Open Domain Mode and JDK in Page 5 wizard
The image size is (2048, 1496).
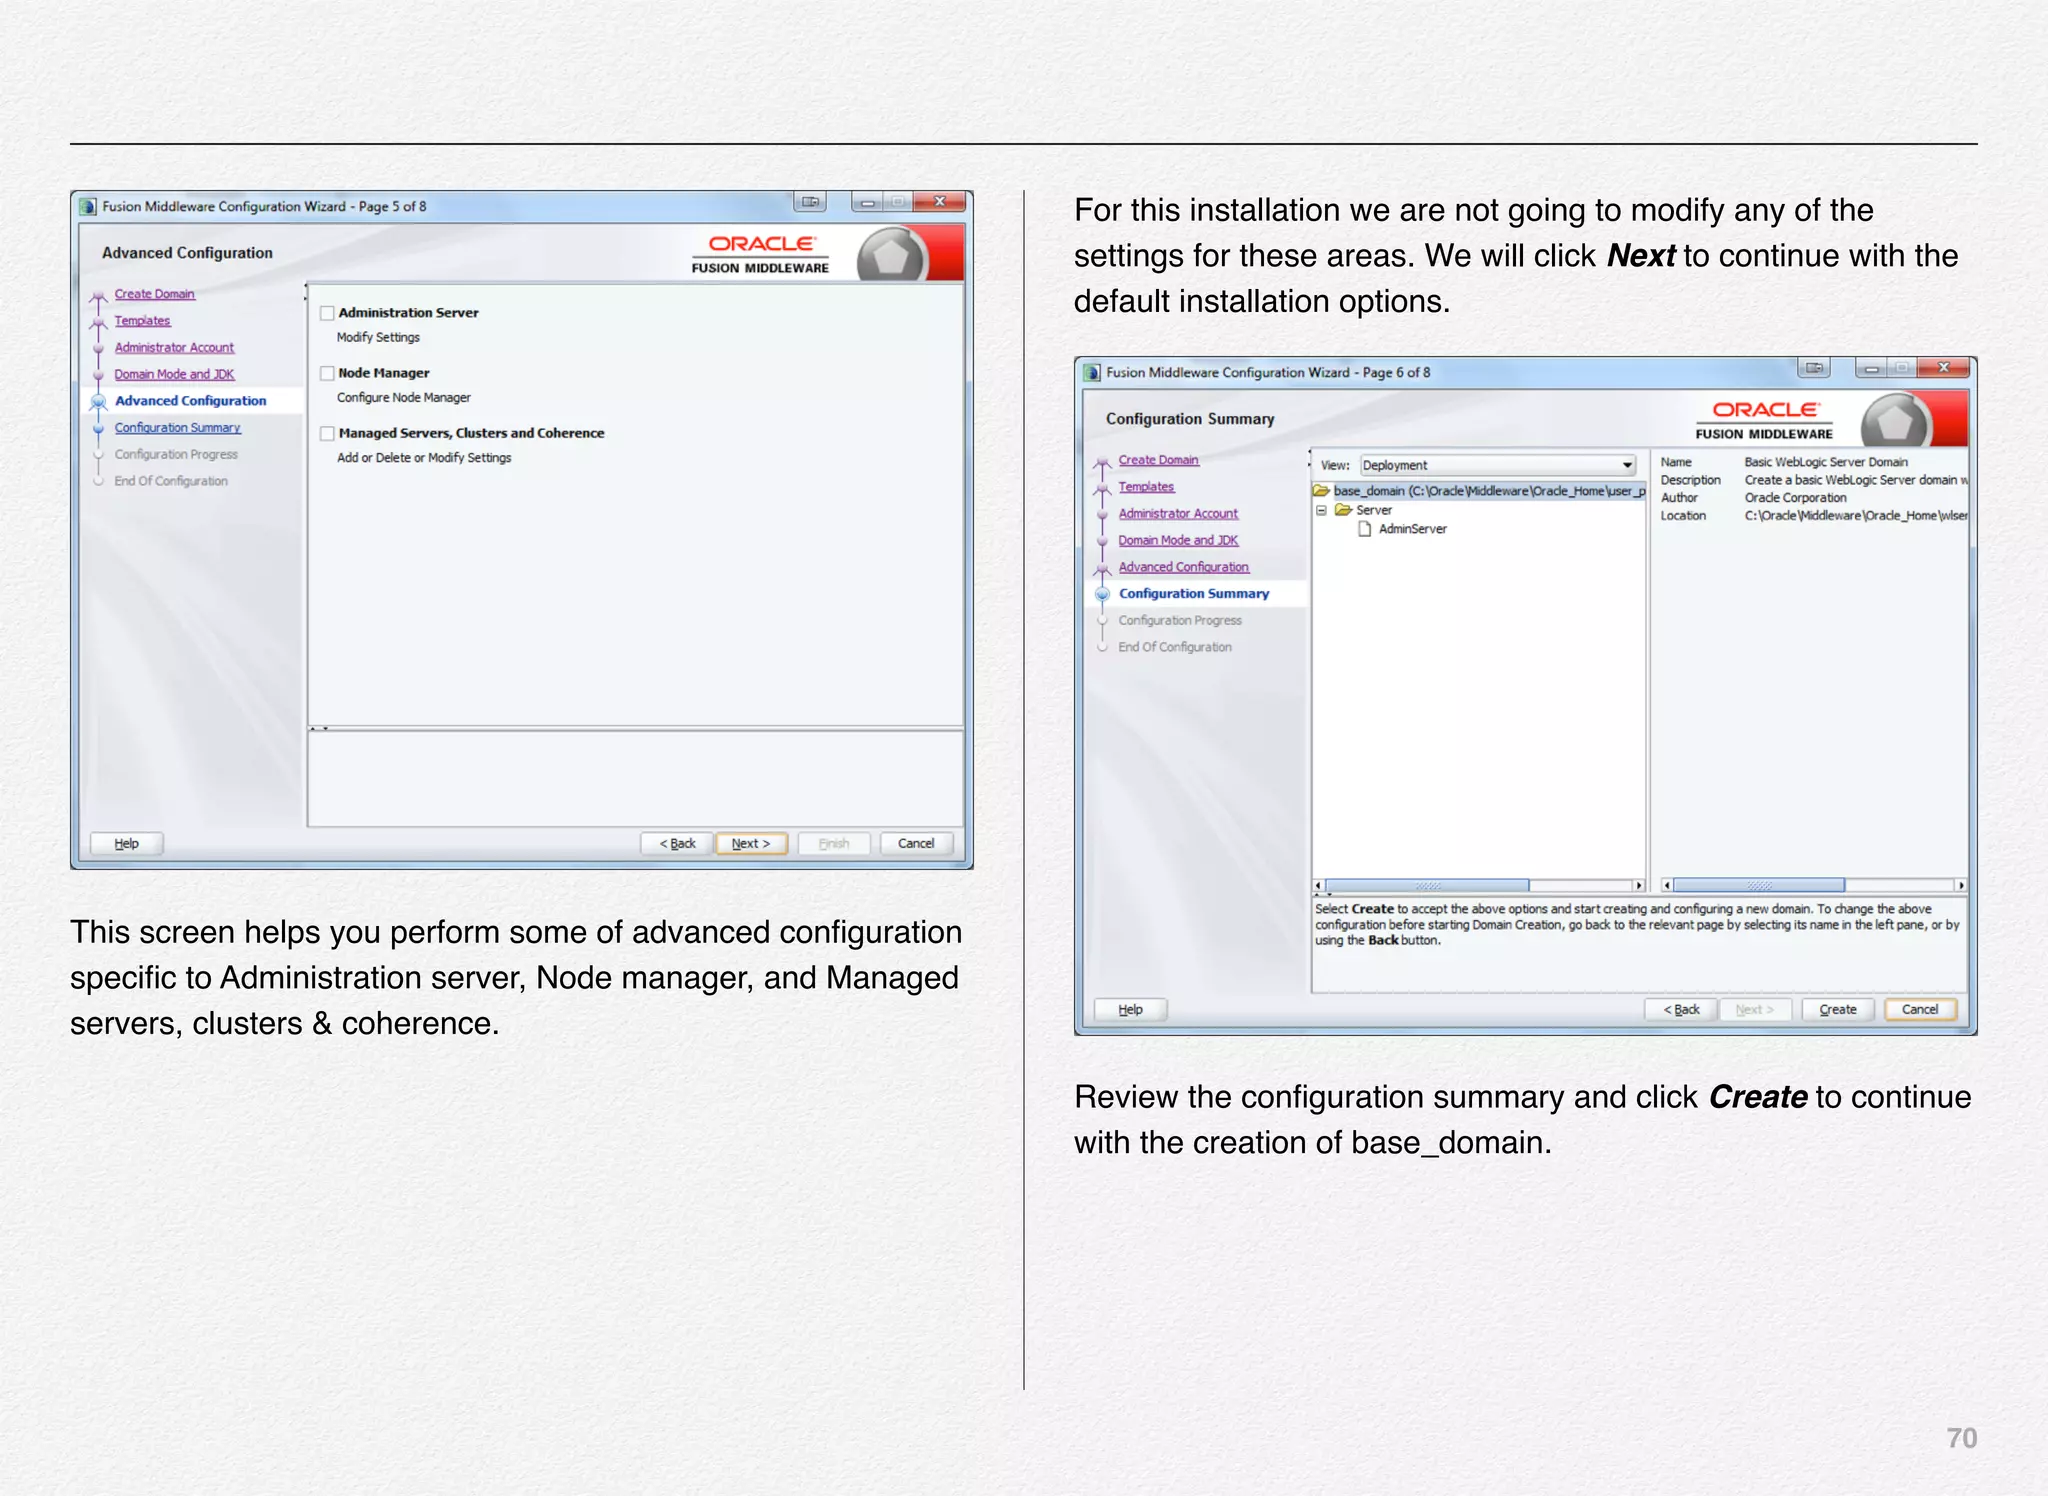point(174,374)
